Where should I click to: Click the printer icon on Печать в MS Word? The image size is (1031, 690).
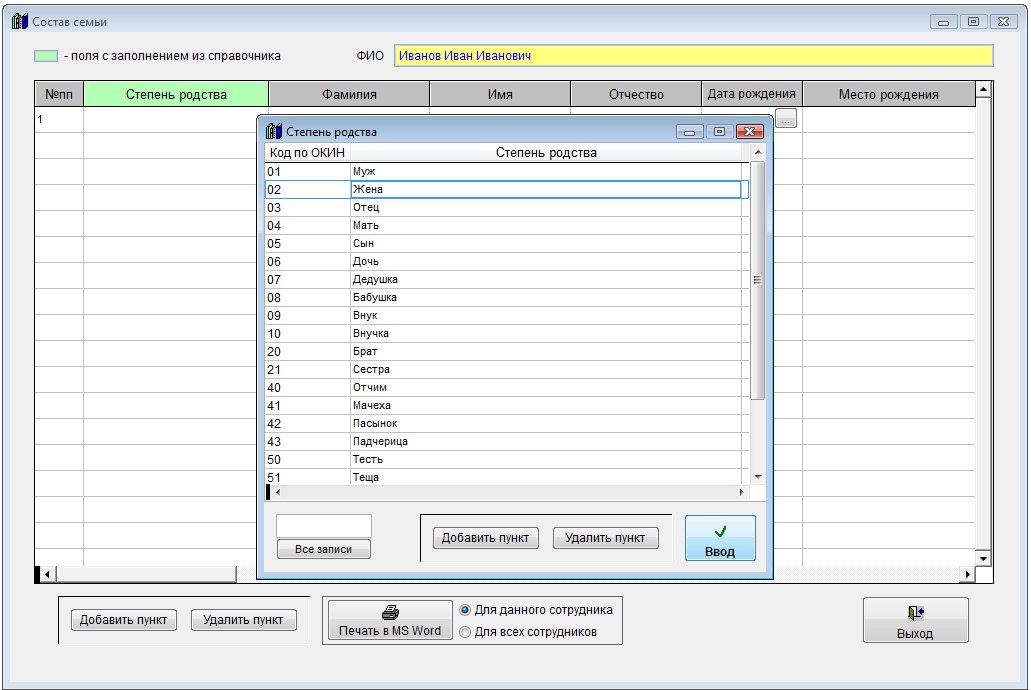[390, 612]
